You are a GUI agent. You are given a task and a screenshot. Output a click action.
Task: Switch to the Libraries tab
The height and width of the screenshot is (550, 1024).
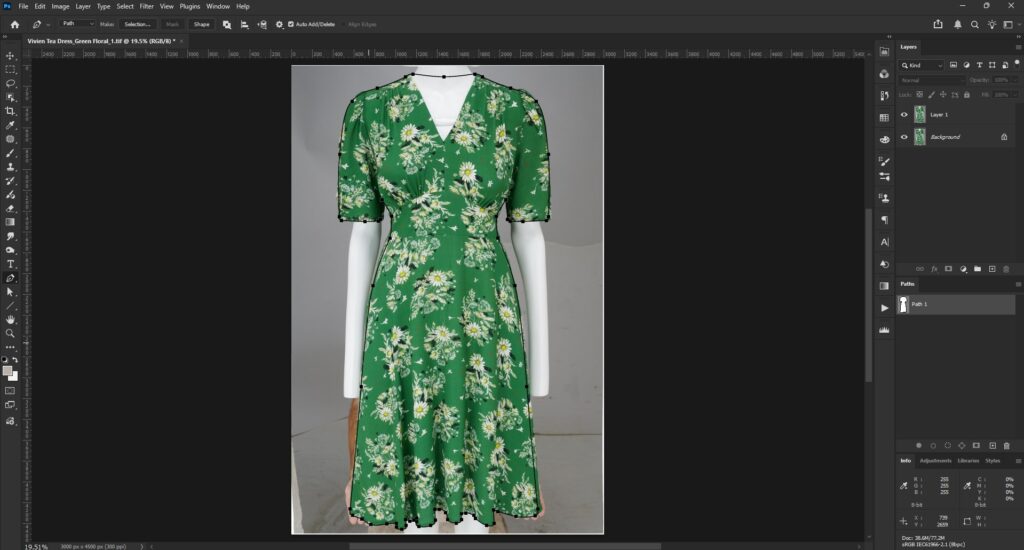click(x=968, y=461)
